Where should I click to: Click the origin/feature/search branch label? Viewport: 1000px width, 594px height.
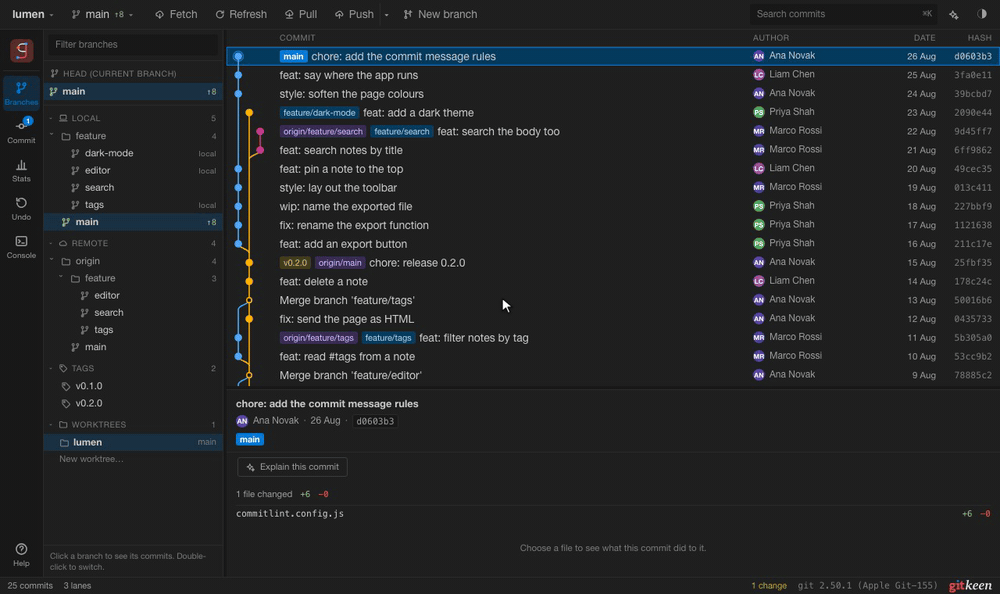[x=323, y=131]
